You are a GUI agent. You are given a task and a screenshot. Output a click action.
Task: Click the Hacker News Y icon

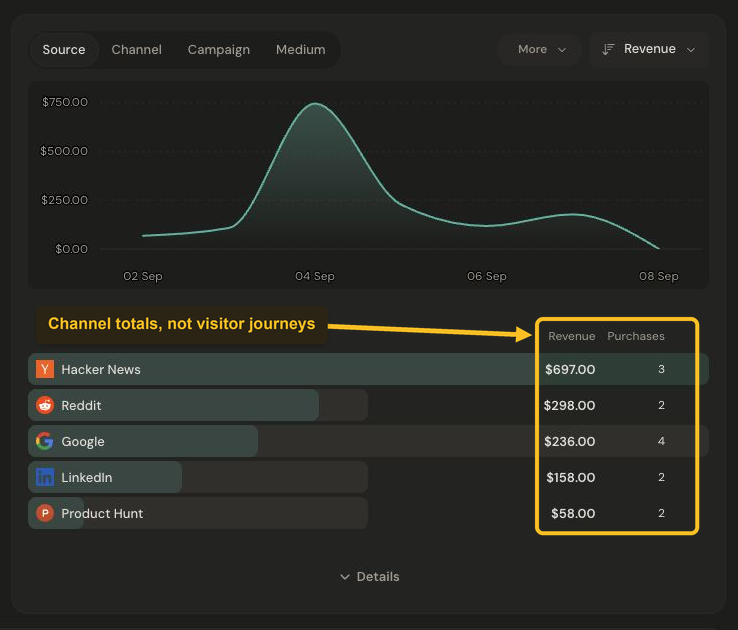click(x=45, y=369)
